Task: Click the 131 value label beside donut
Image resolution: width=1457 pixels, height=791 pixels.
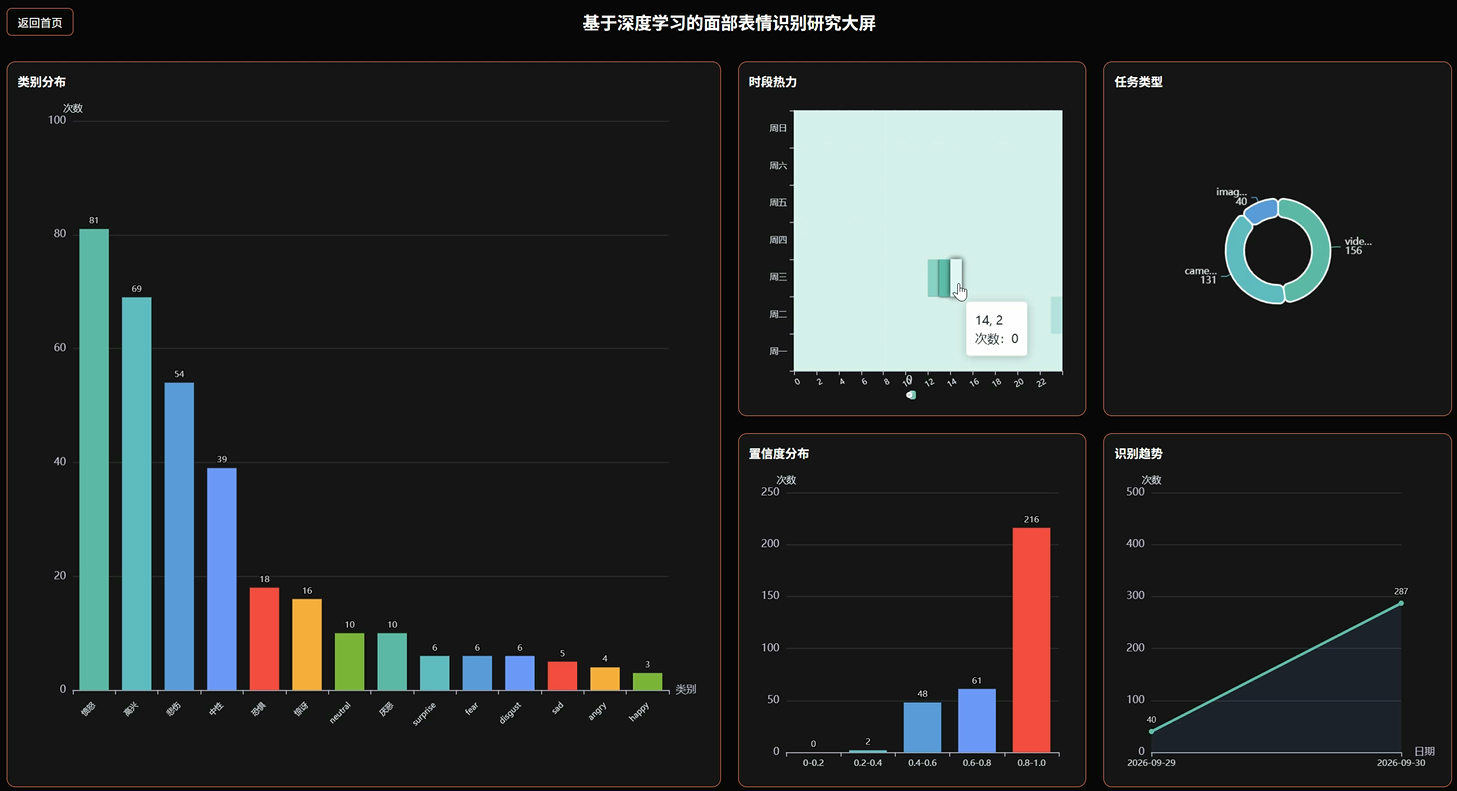Action: 1208,280
